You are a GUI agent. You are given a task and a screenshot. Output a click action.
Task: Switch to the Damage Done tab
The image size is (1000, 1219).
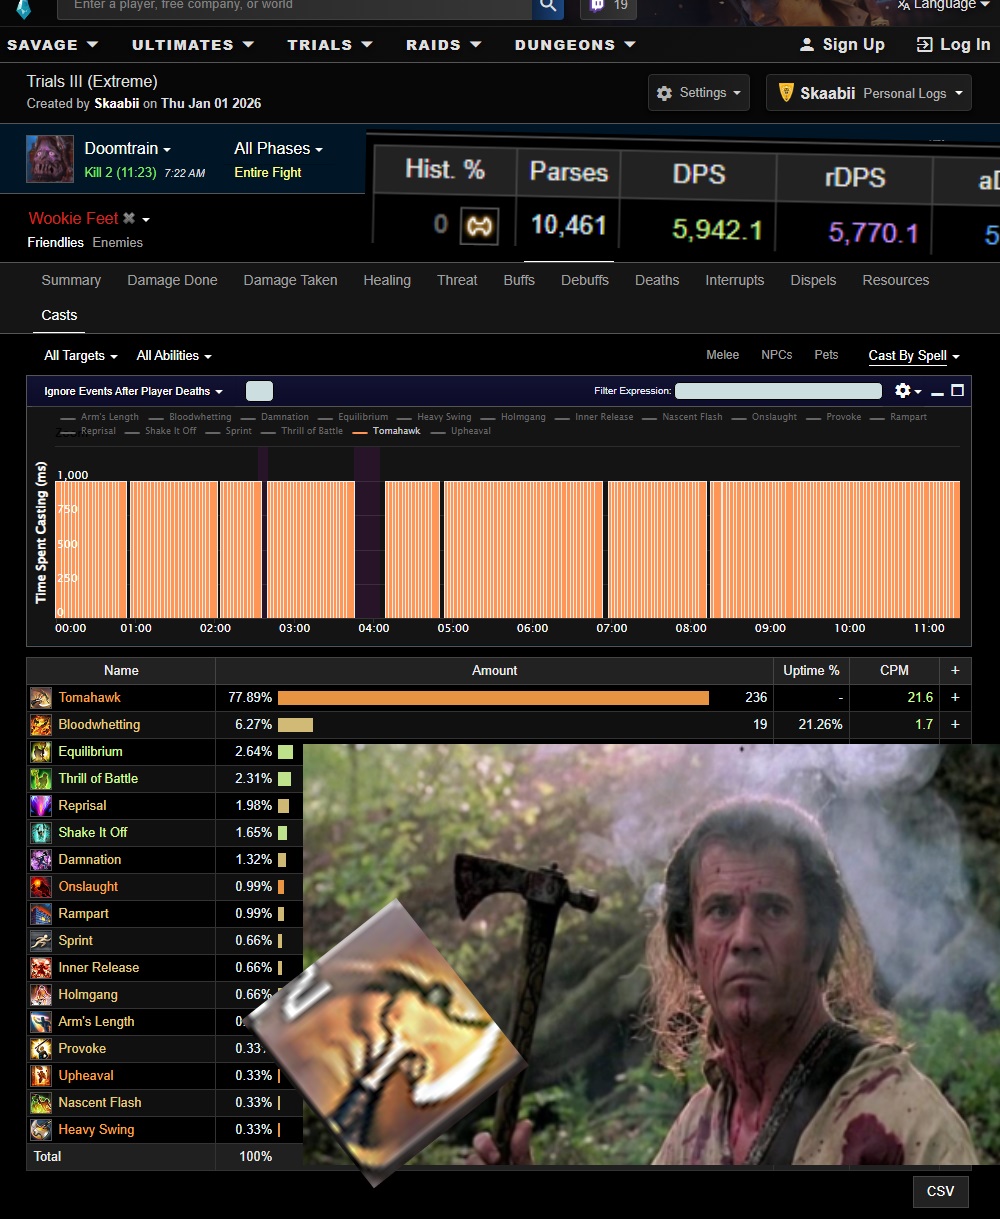pos(172,281)
